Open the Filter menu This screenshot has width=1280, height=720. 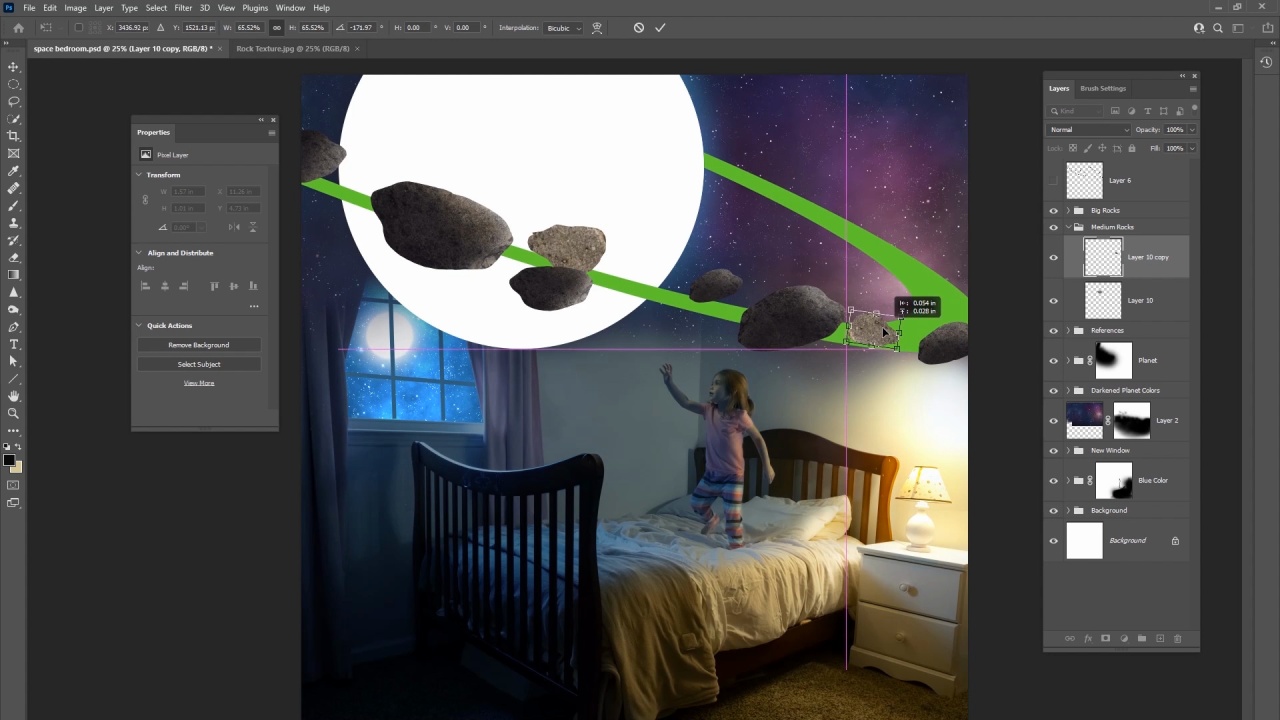pos(183,8)
